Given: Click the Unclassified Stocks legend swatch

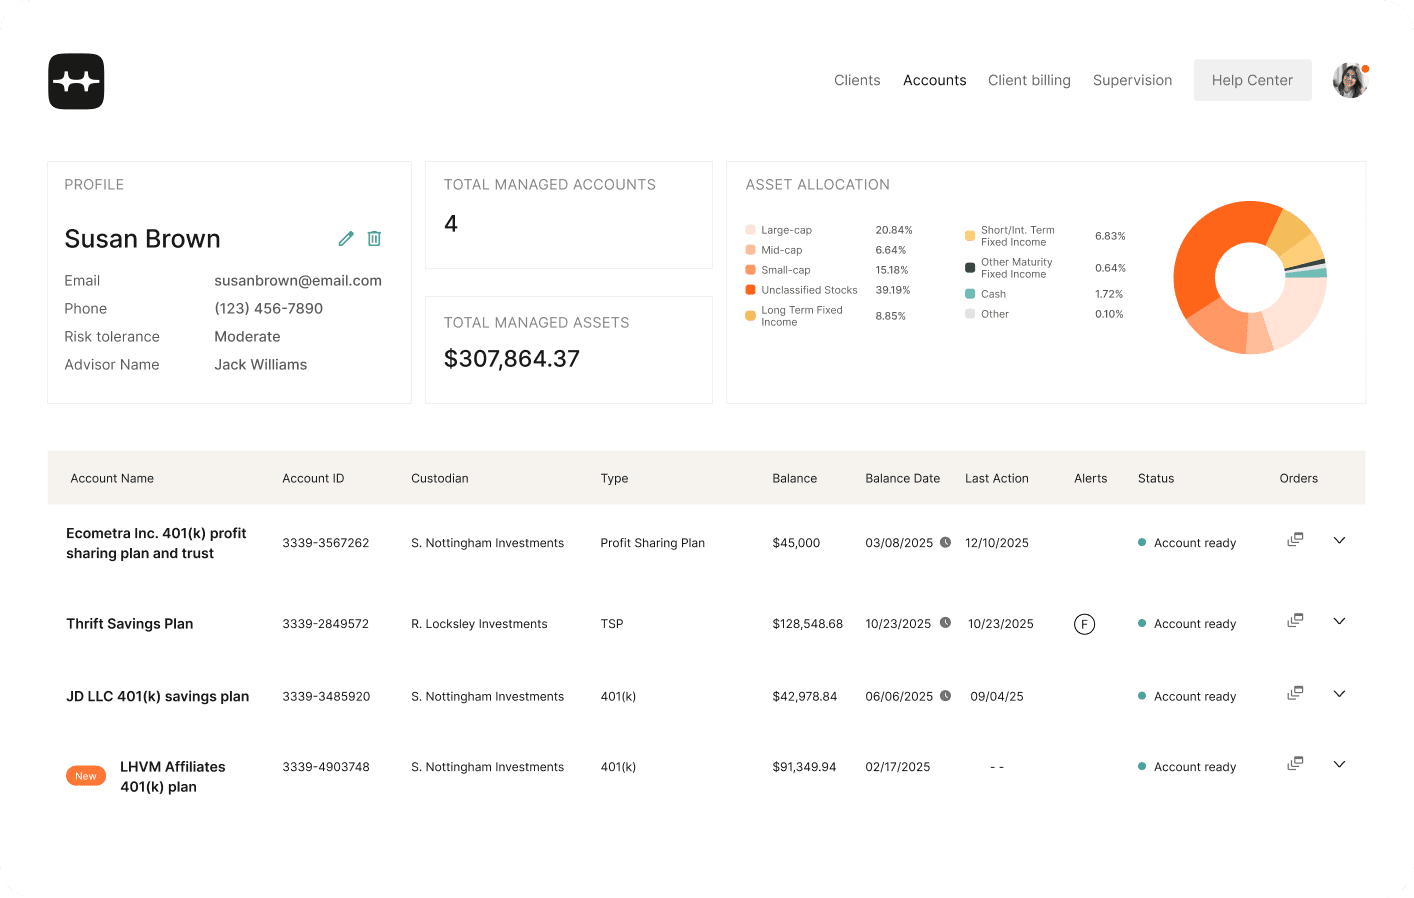Looking at the screenshot, I should tap(750, 290).
